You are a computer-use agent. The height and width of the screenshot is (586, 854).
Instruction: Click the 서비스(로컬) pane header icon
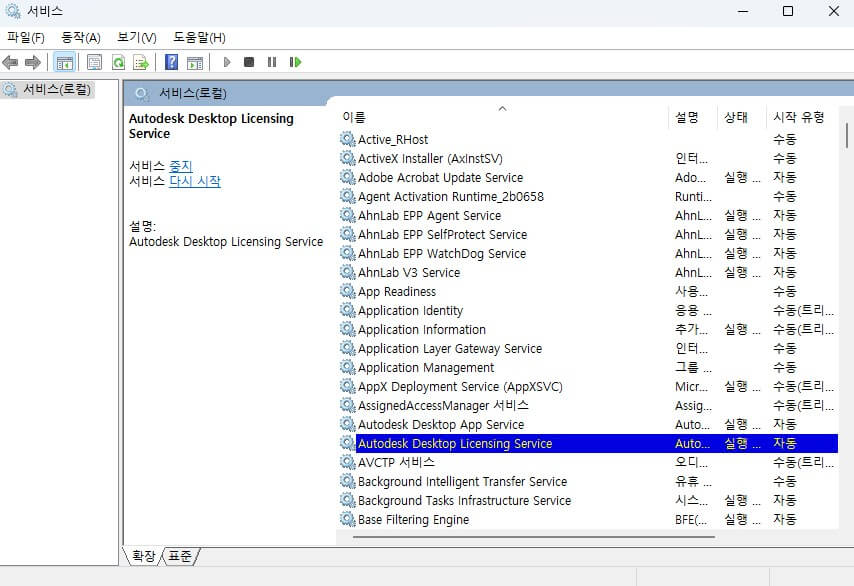(142, 94)
